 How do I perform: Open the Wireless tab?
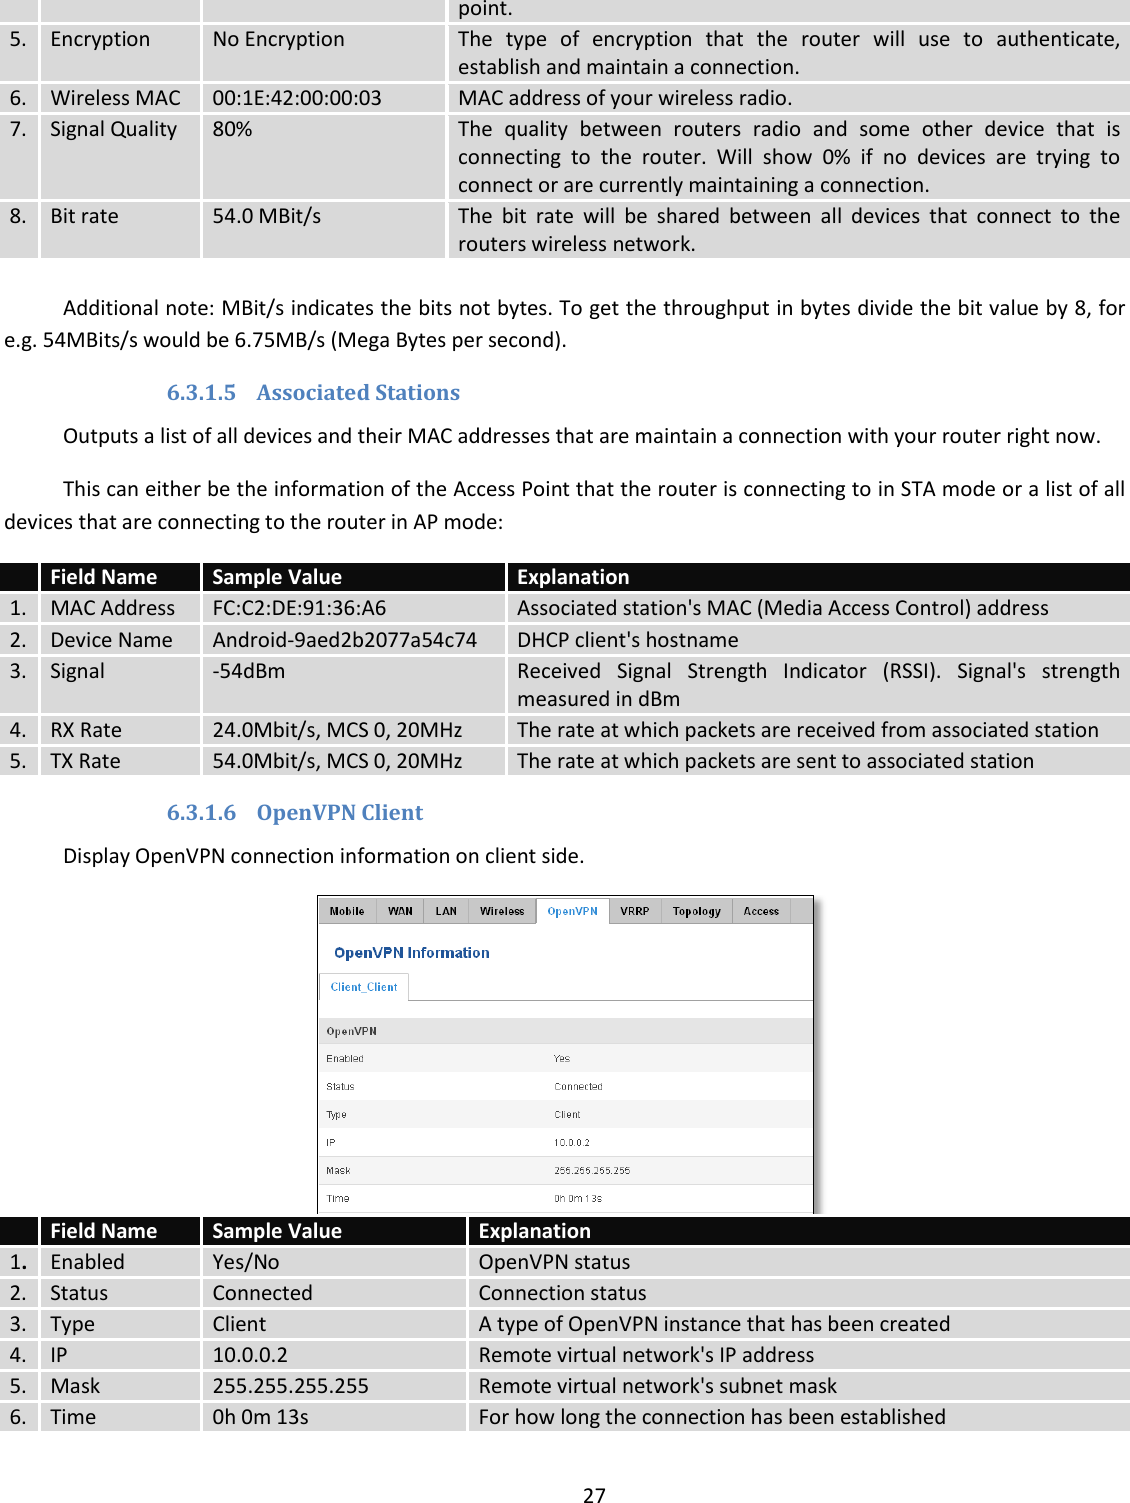[502, 911]
